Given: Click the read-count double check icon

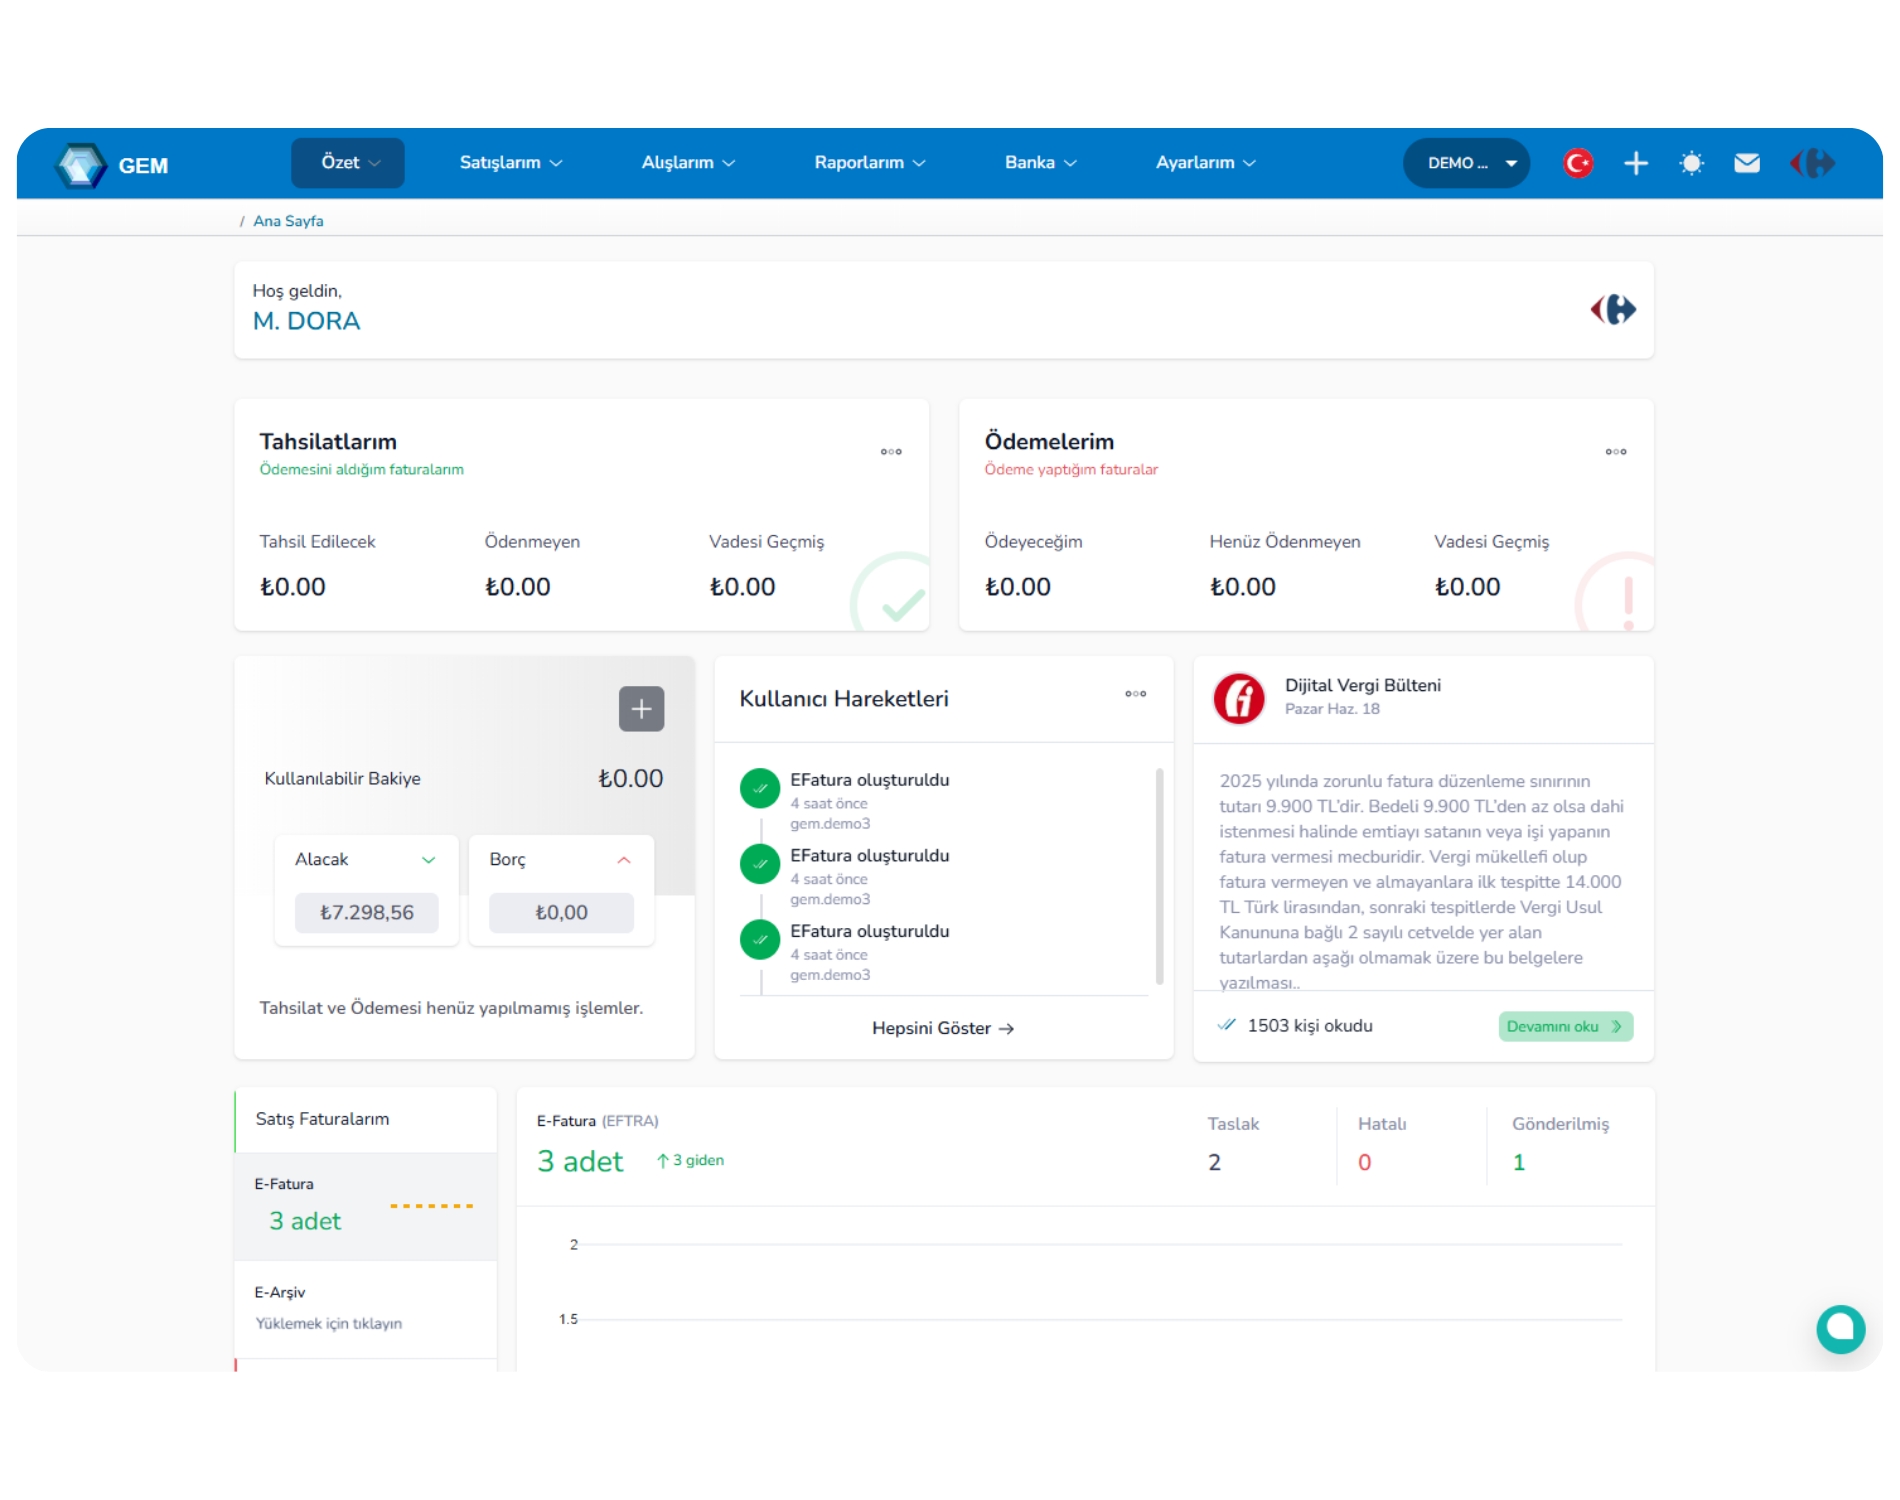Looking at the screenshot, I should click(1227, 1025).
